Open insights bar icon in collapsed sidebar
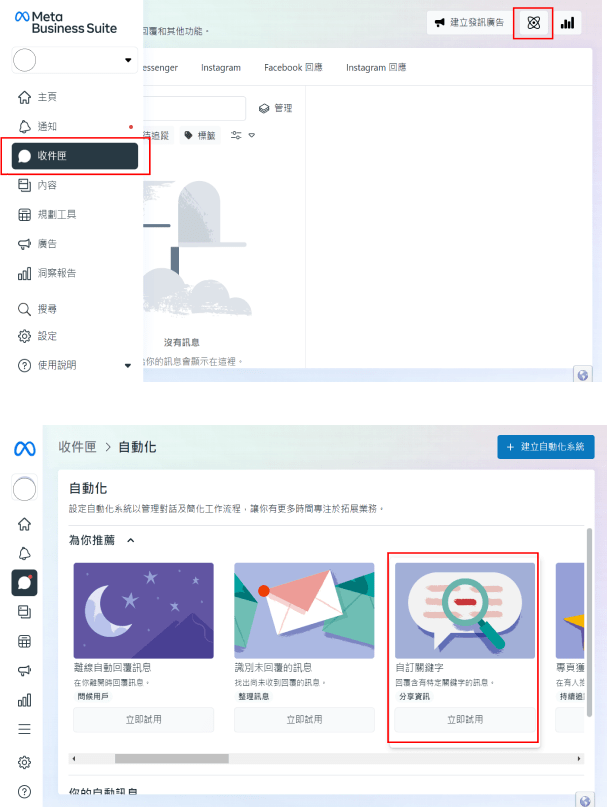This screenshot has width=607, height=807. [x=24, y=700]
